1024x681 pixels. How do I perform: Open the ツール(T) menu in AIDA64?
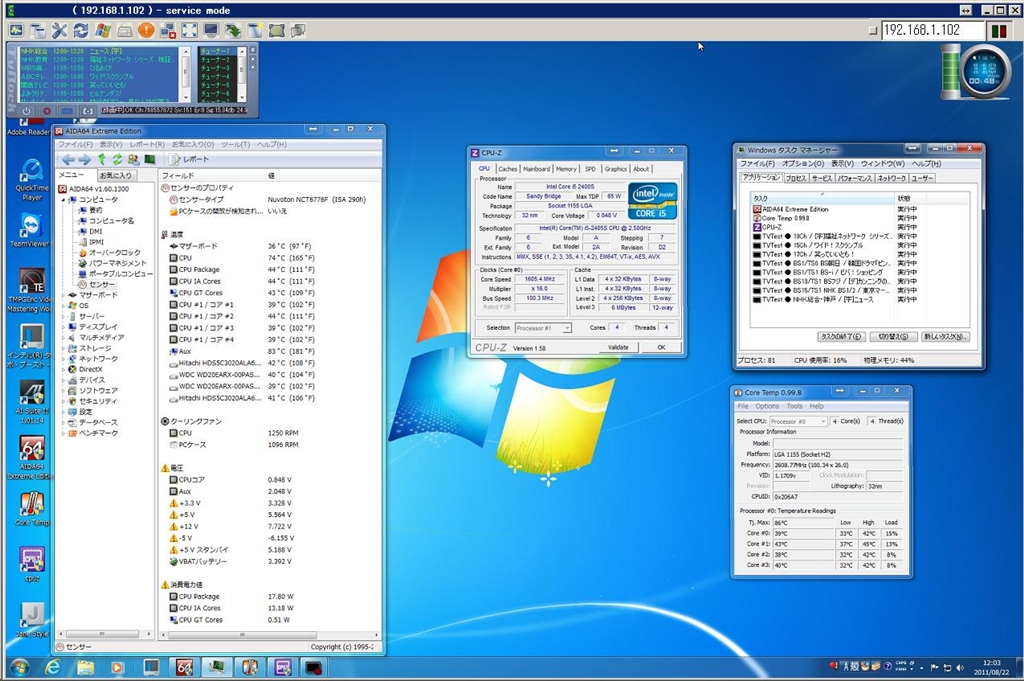[236, 144]
